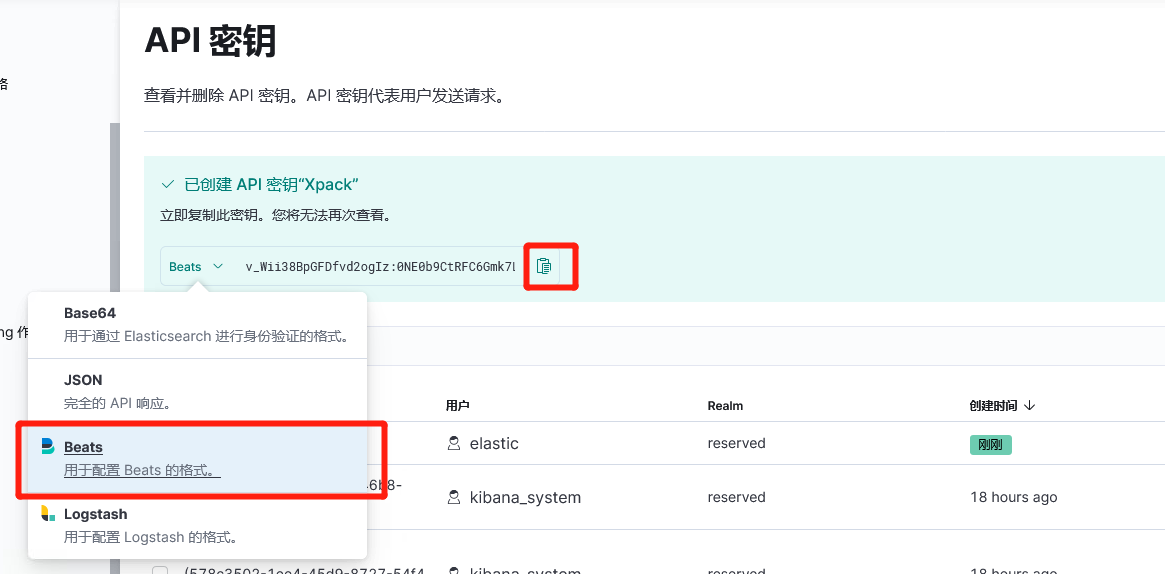Click the API 密钥 page title

pos(210,41)
